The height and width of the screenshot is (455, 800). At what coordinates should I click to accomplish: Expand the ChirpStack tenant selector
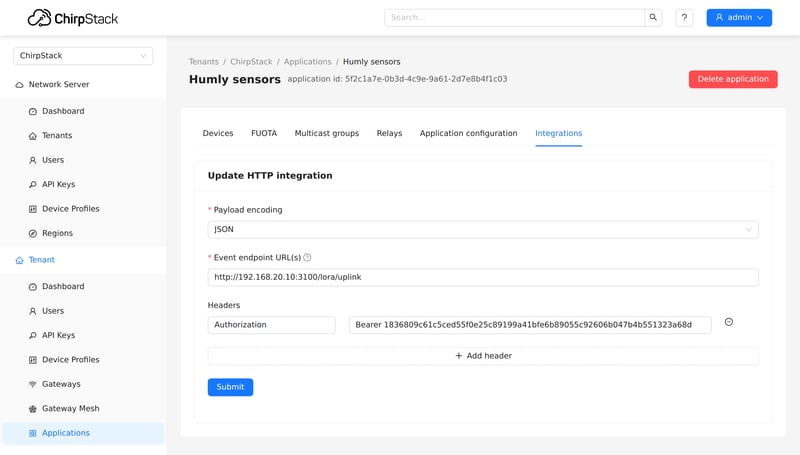(x=83, y=56)
